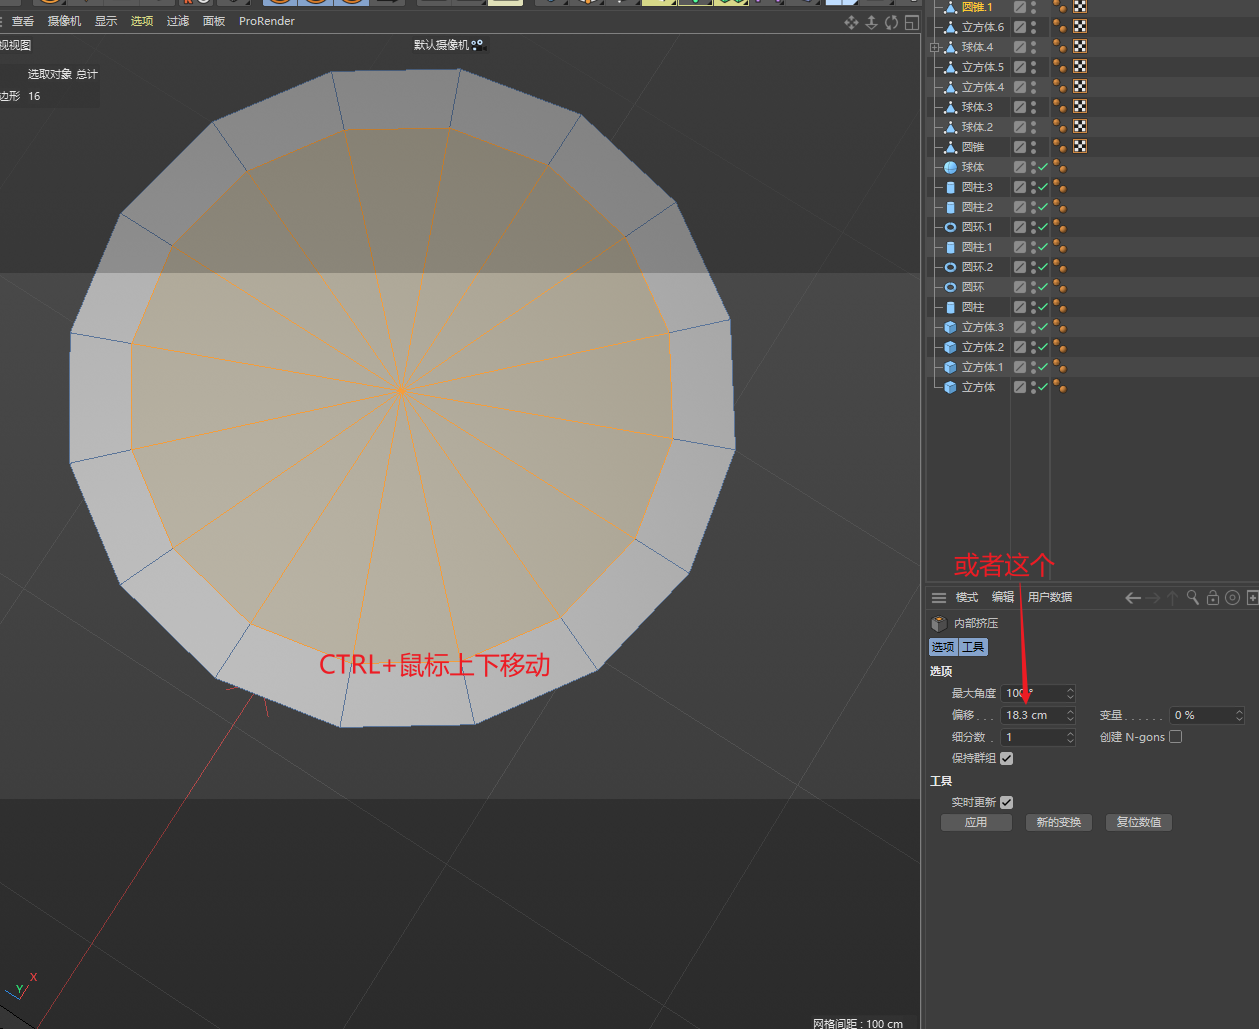Expand the 球体.4 tree node
The image size is (1259, 1029).
coord(935,47)
